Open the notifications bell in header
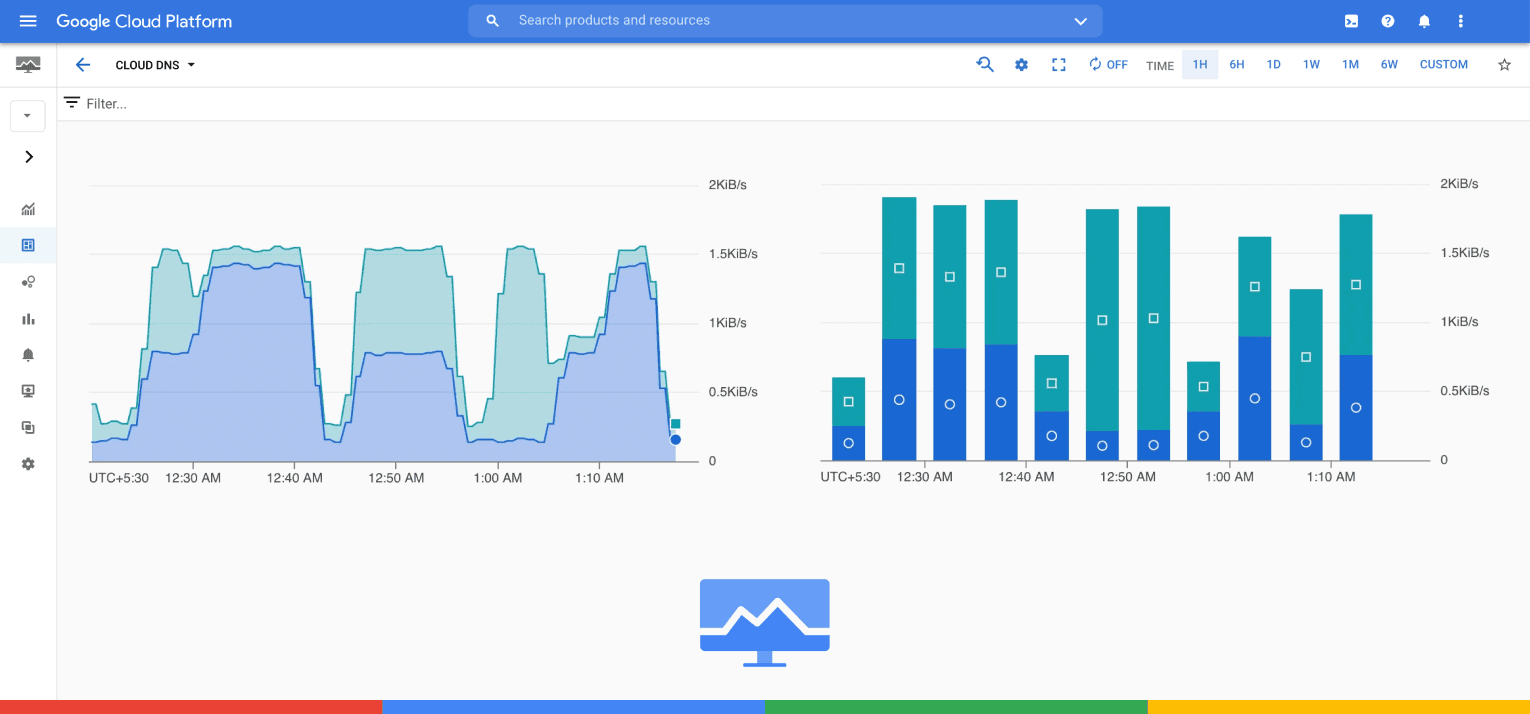Screen dimensions: 1530x714 coord(1424,21)
